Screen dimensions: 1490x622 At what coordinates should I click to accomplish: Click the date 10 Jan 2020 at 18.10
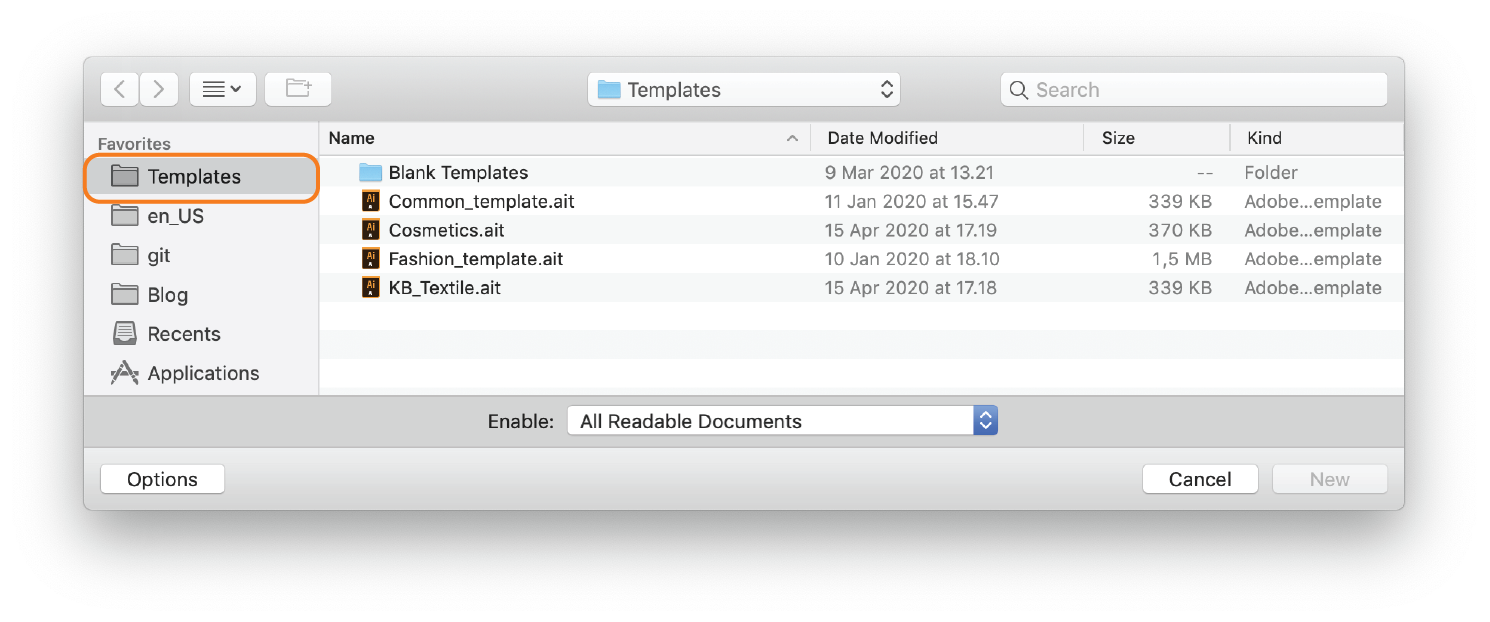[912, 259]
